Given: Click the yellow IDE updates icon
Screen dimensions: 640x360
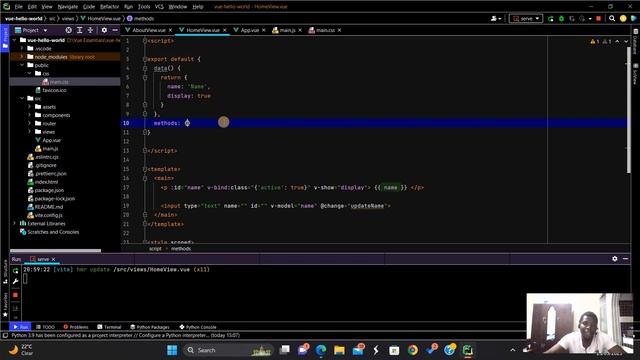Looking at the screenshot, I should 623,19.
